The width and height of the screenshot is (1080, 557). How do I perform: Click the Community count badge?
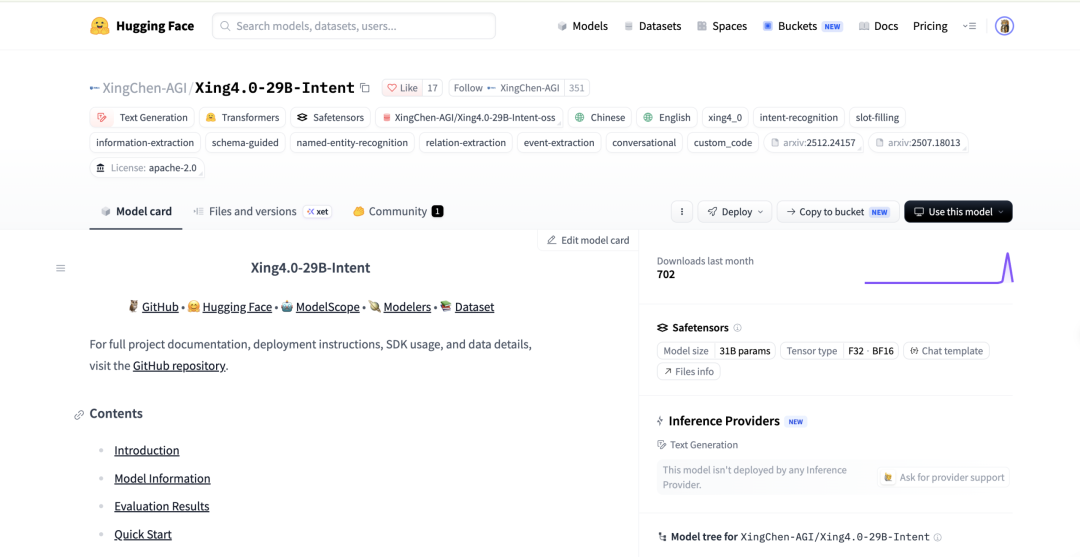click(437, 211)
